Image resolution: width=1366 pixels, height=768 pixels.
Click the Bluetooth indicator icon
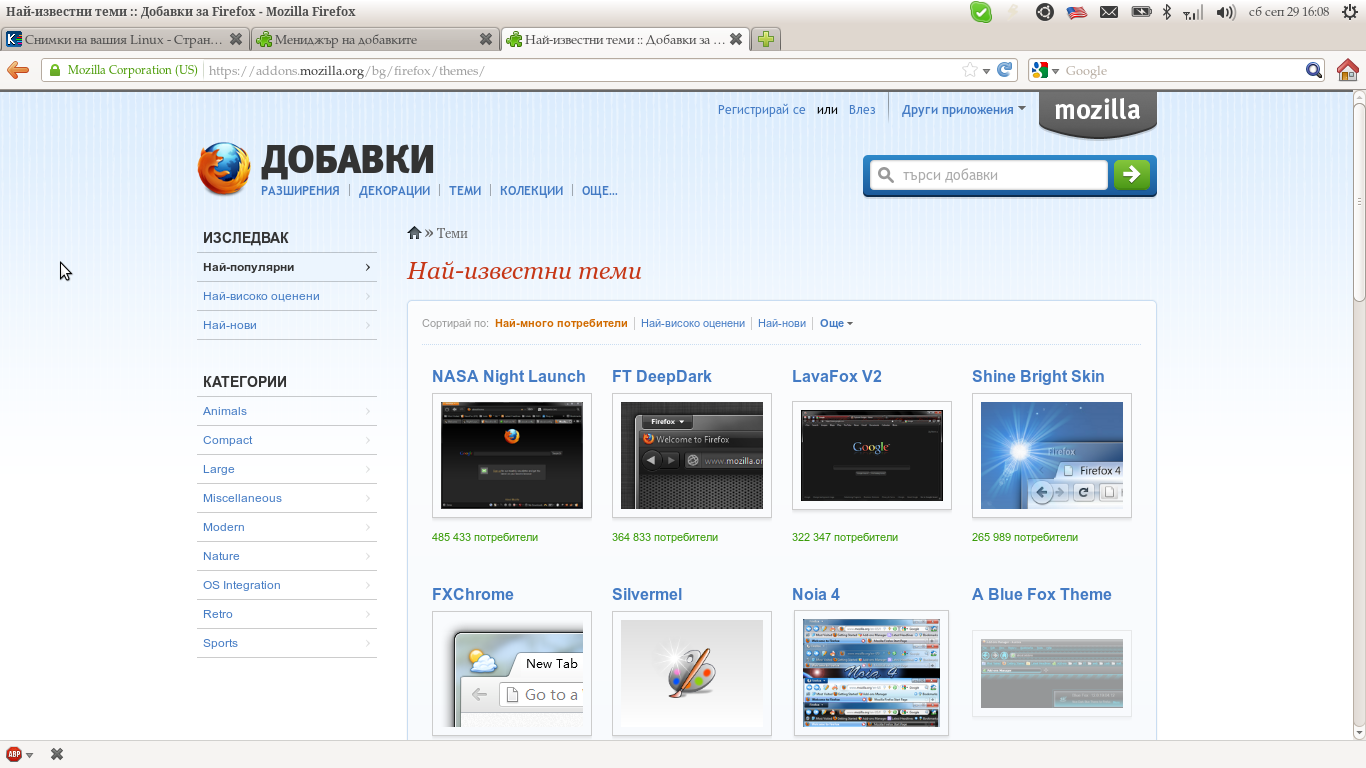(1166, 12)
